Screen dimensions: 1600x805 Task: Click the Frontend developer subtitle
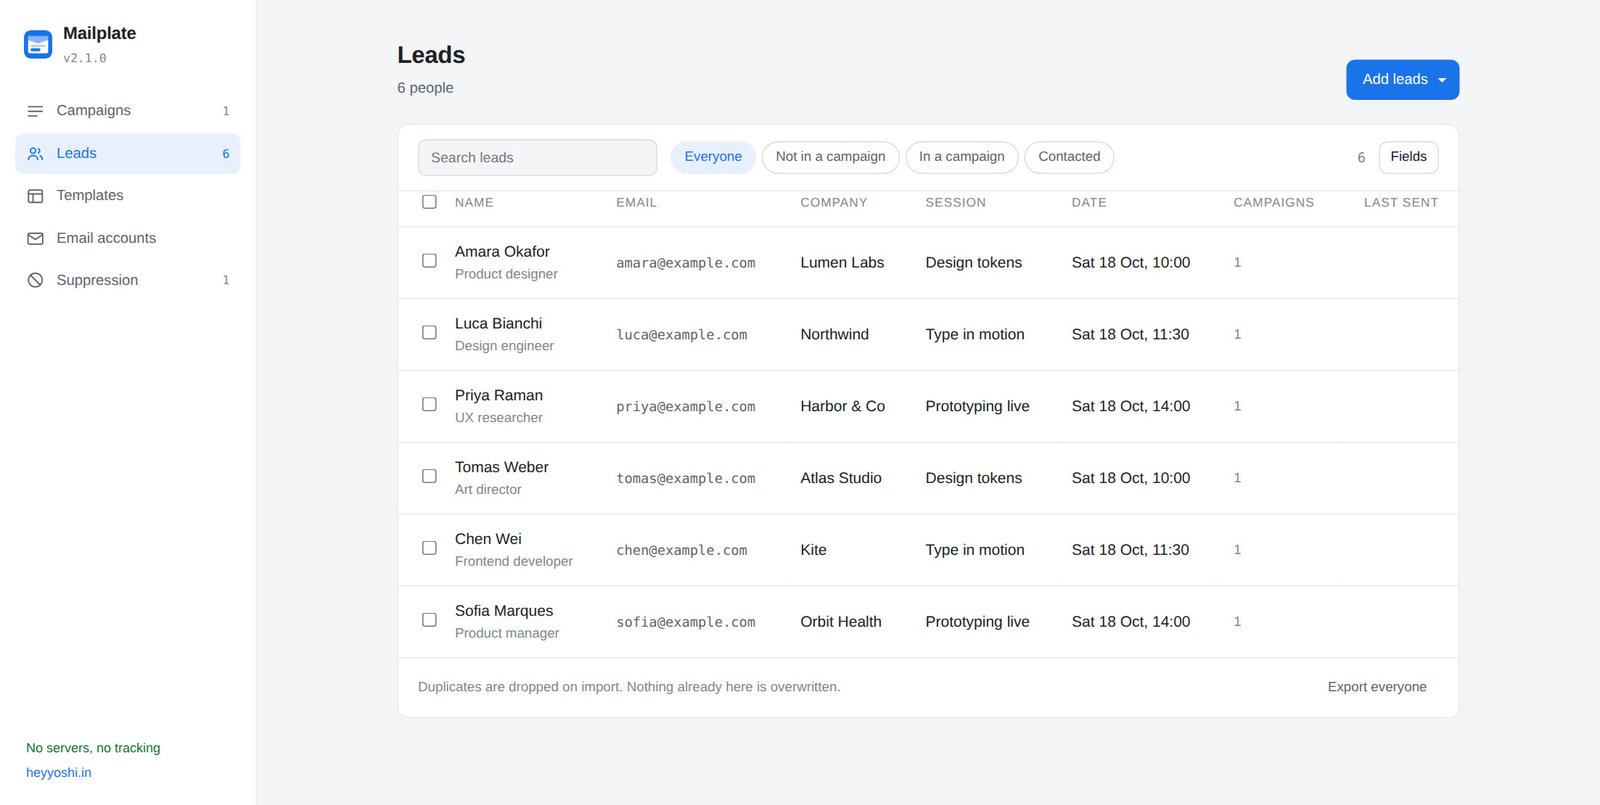click(514, 562)
